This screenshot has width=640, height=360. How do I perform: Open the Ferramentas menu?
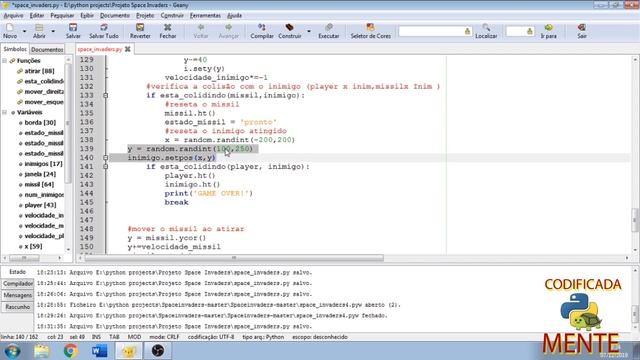pos(205,16)
